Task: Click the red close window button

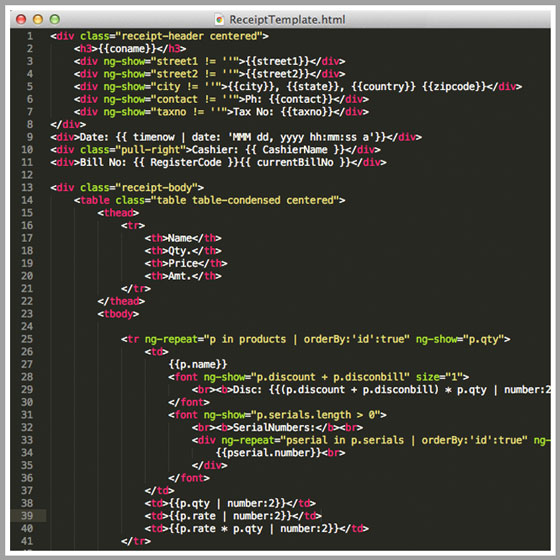Action: tap(21, 19)
